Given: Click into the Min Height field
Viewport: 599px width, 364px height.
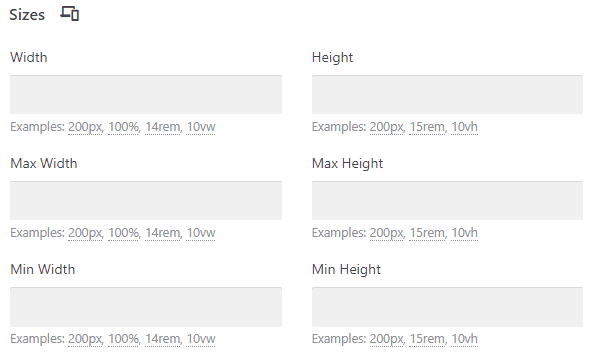Looking at the screenshot, I should 447,307.
